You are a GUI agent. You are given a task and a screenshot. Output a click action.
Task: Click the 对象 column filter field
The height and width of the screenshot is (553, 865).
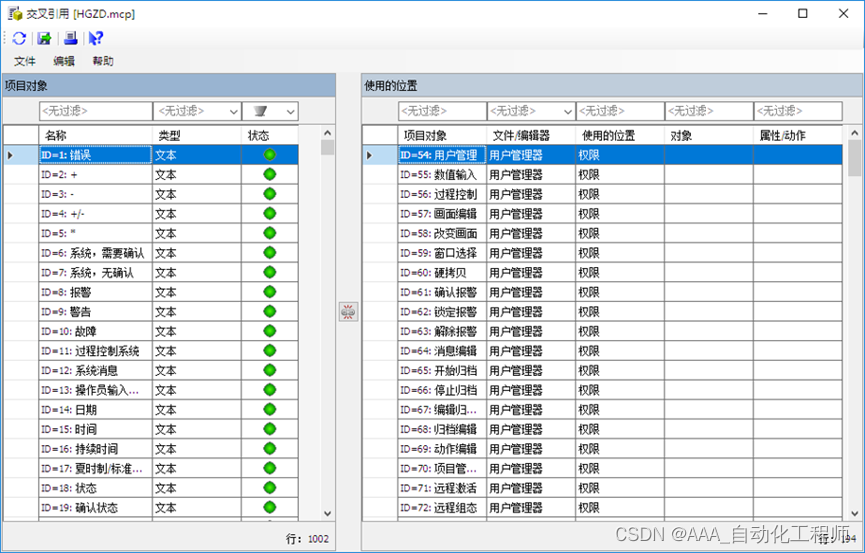point(709,111)
